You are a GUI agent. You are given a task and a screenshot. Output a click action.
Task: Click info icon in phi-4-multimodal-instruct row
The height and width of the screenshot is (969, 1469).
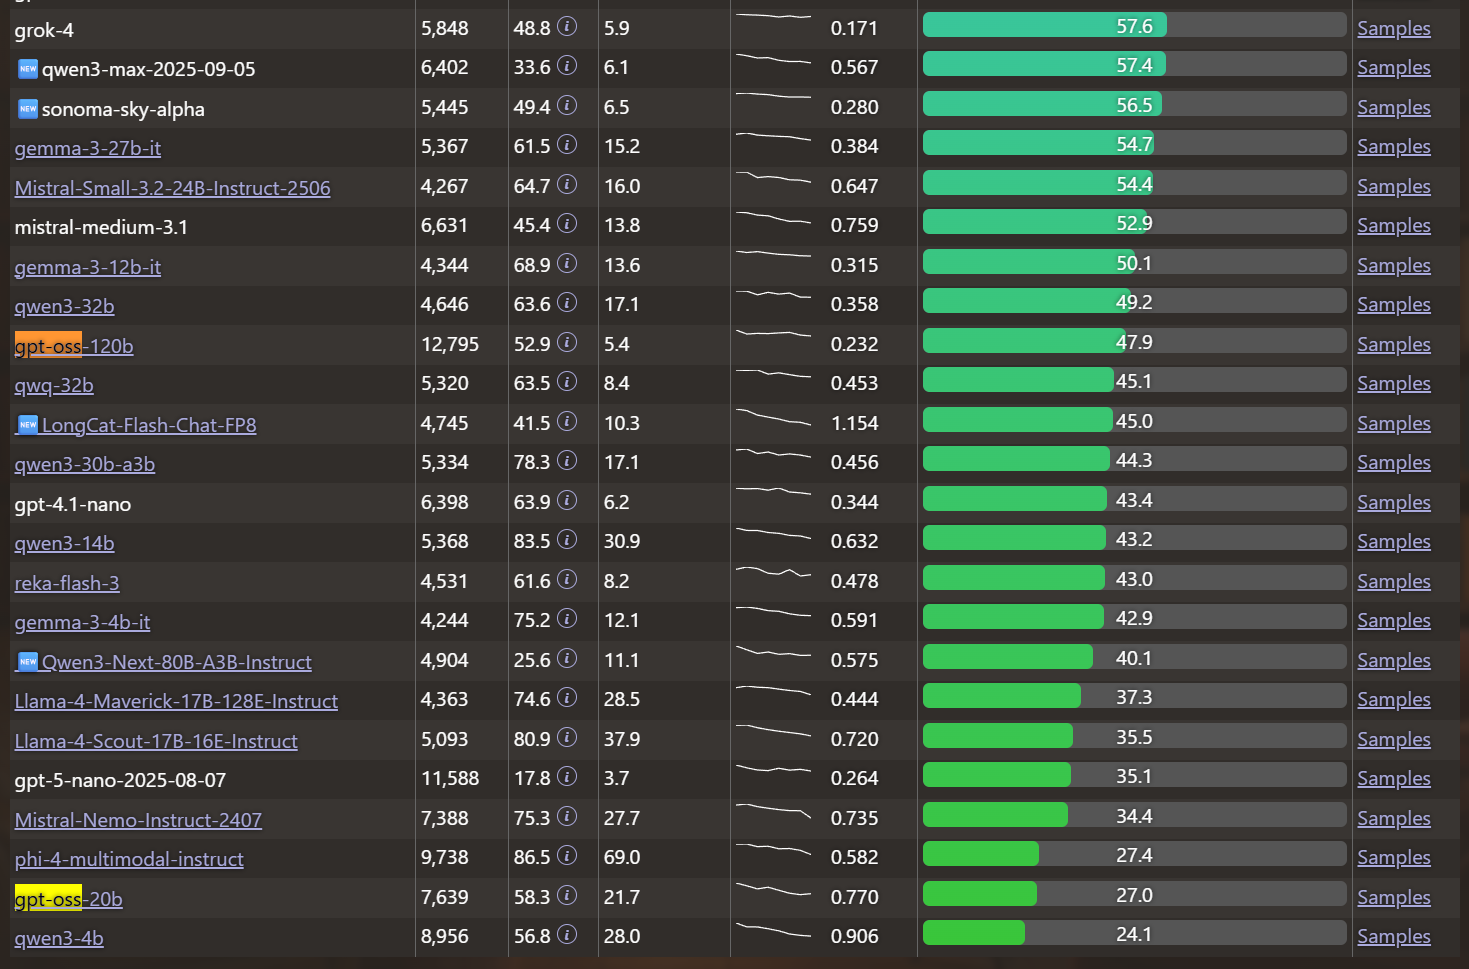[x=567, y=855]
